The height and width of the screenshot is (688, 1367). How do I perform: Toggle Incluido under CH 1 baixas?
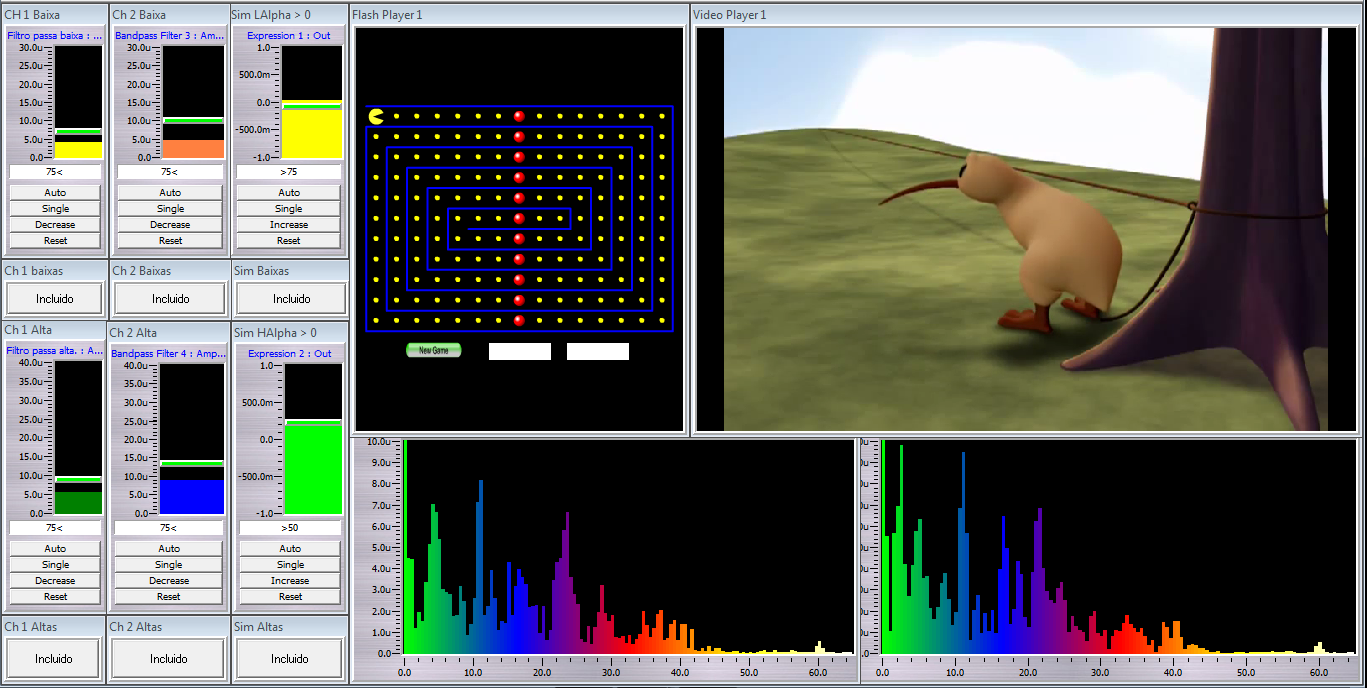point(54,298)
